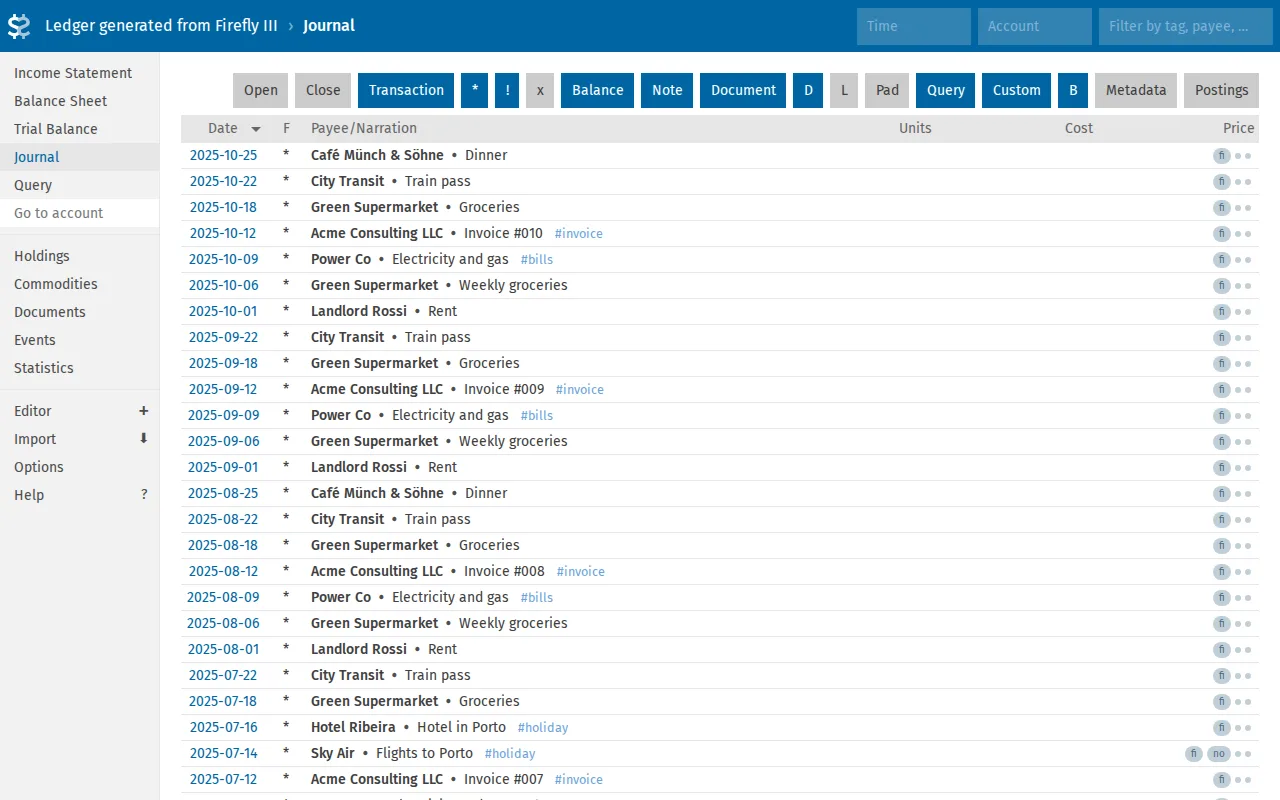Viewport: 1280px width, 800px height.
Task: Click #holiday tag on Hotel Ribeira row
Action: pos(543,728)
